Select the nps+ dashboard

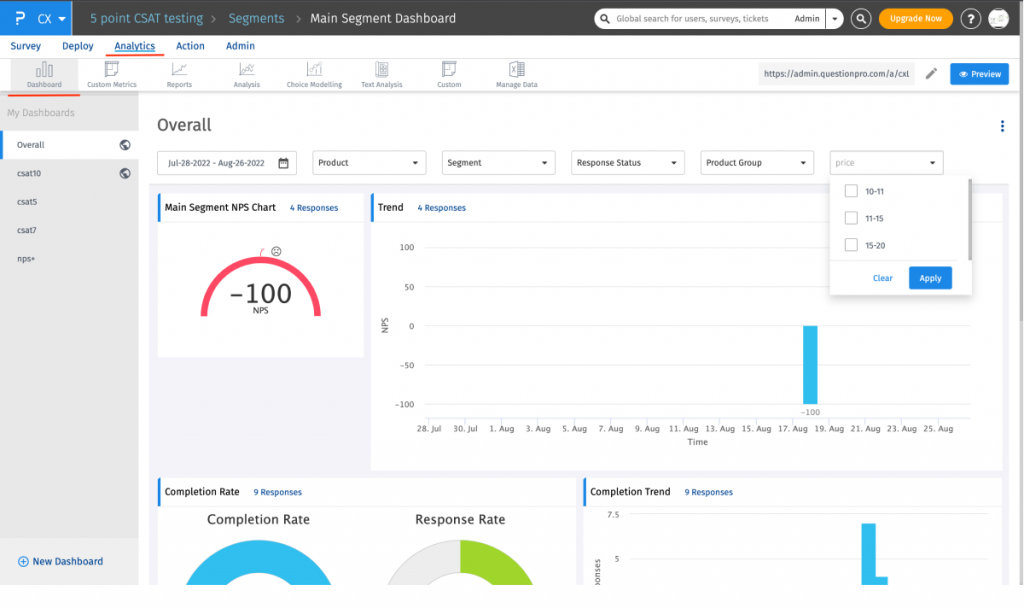click(x=69, y=259)
